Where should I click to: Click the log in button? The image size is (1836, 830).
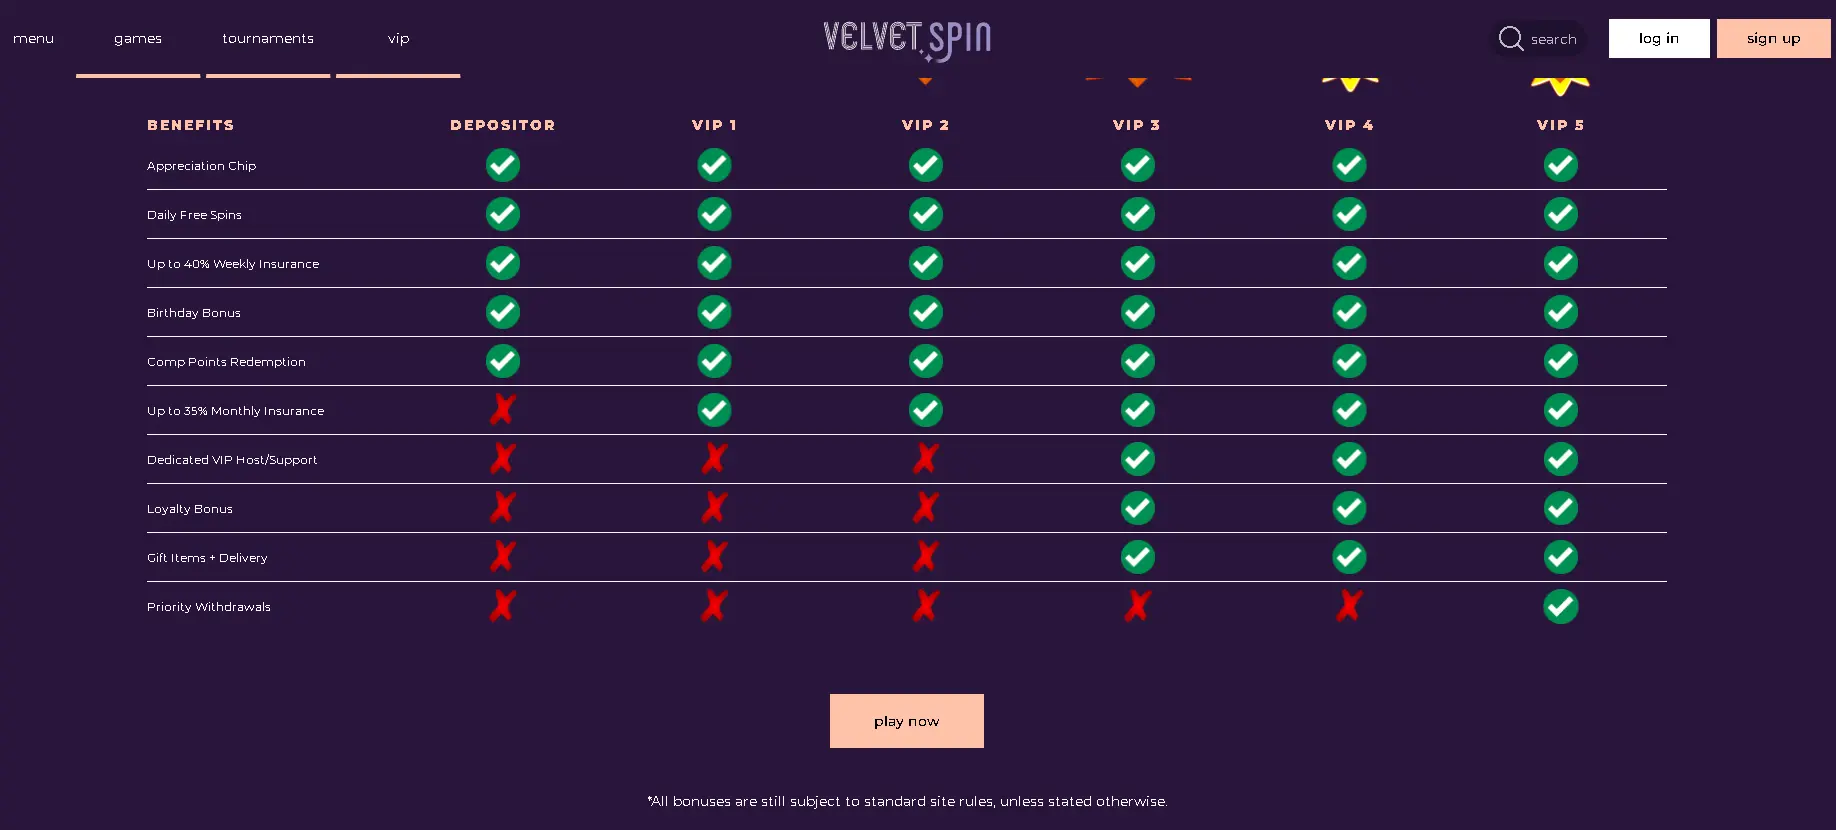click(x=1658, y=38)
